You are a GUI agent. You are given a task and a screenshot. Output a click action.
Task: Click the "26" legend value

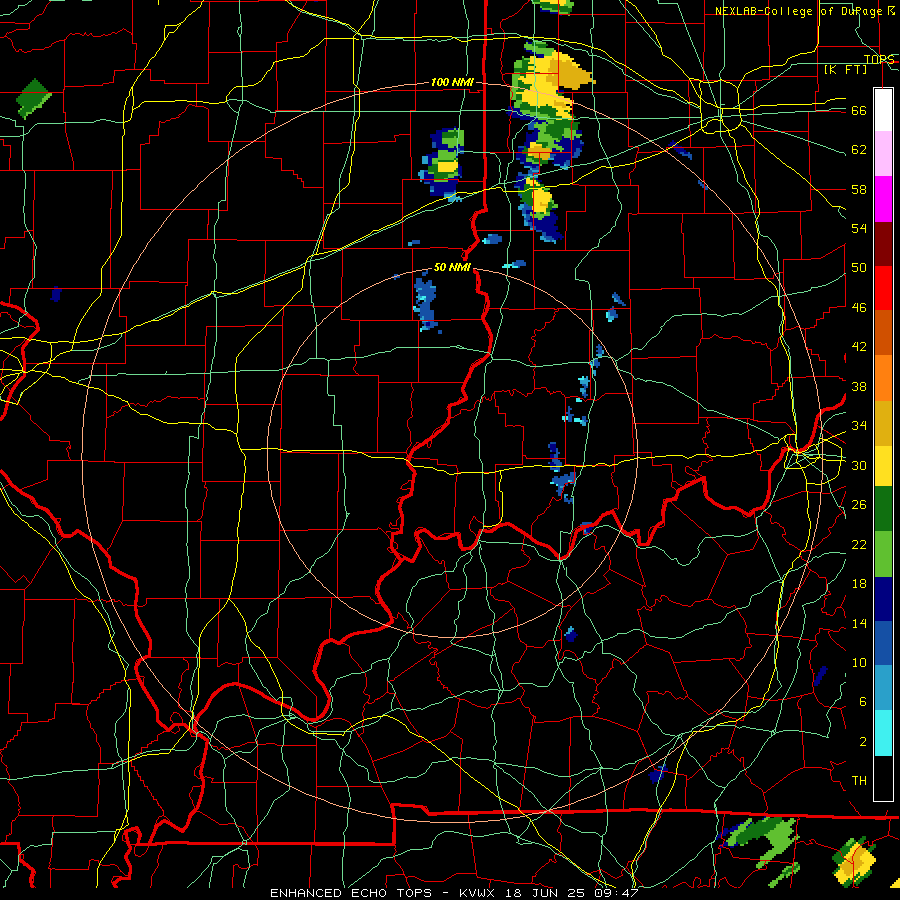click(859, 505)
